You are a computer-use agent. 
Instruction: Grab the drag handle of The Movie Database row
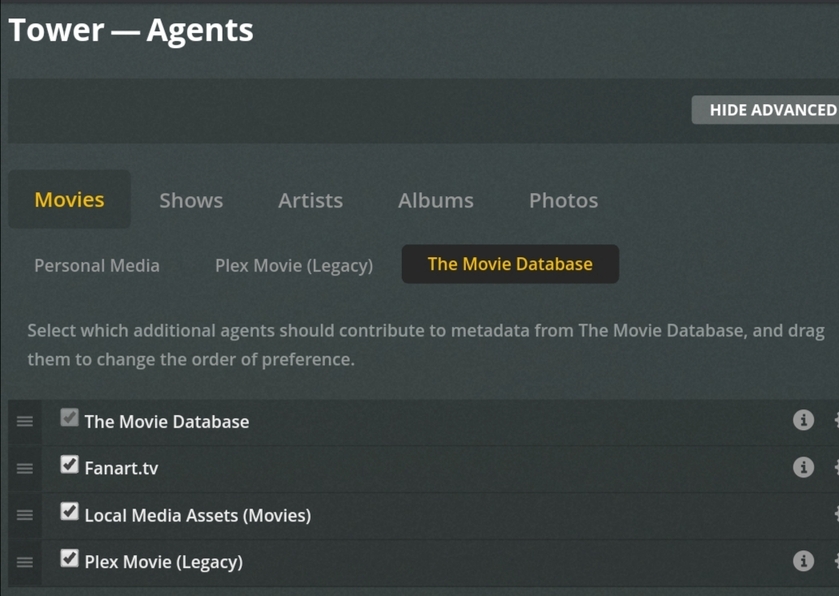25,422
